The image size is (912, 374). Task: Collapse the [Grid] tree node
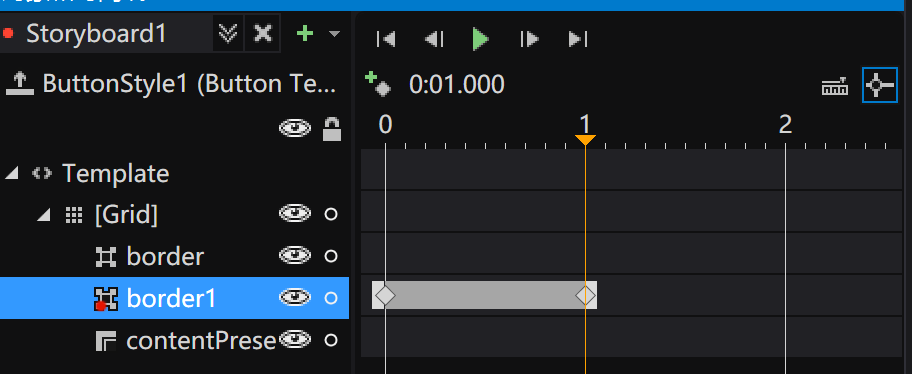(44, 215)
